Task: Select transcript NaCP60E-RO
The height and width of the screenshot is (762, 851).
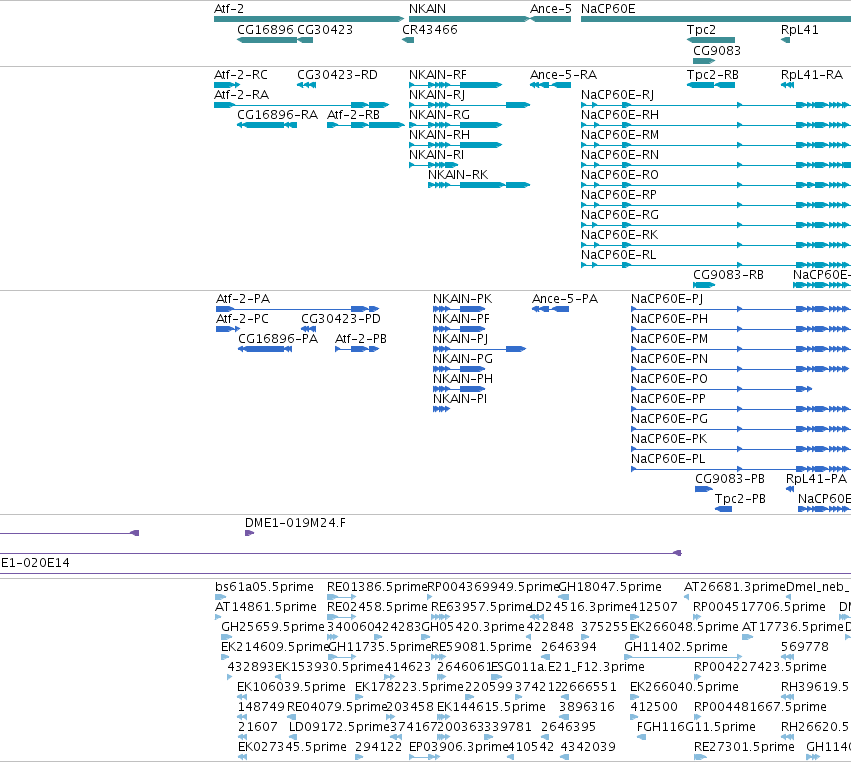Action: point(716,185)
